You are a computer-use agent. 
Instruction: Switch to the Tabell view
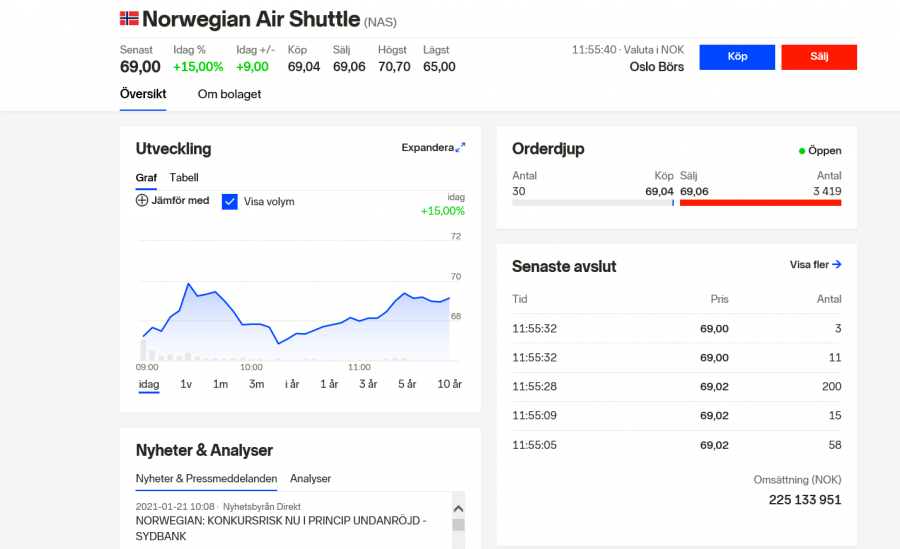coord(184,177)
